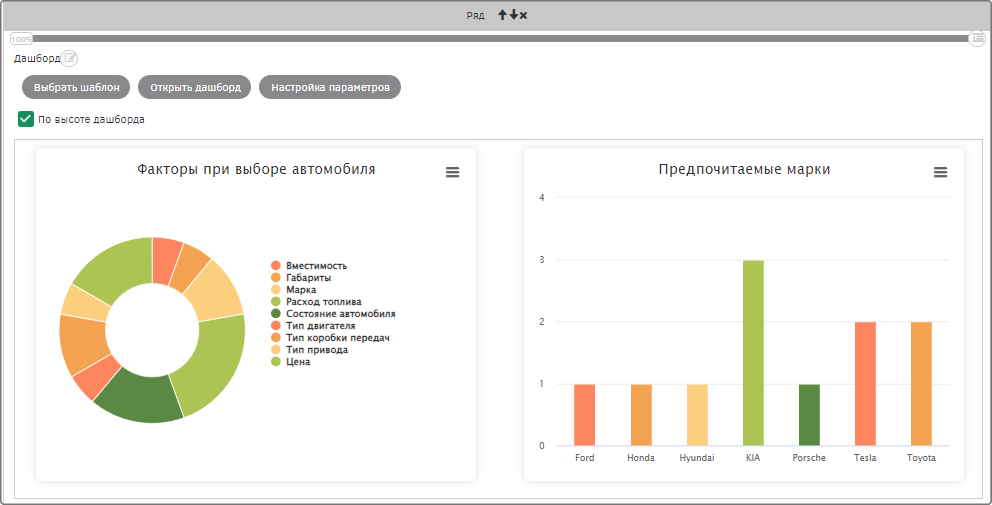Click the Toyota bar
992x505 pixels.
(x=921, y=383)
